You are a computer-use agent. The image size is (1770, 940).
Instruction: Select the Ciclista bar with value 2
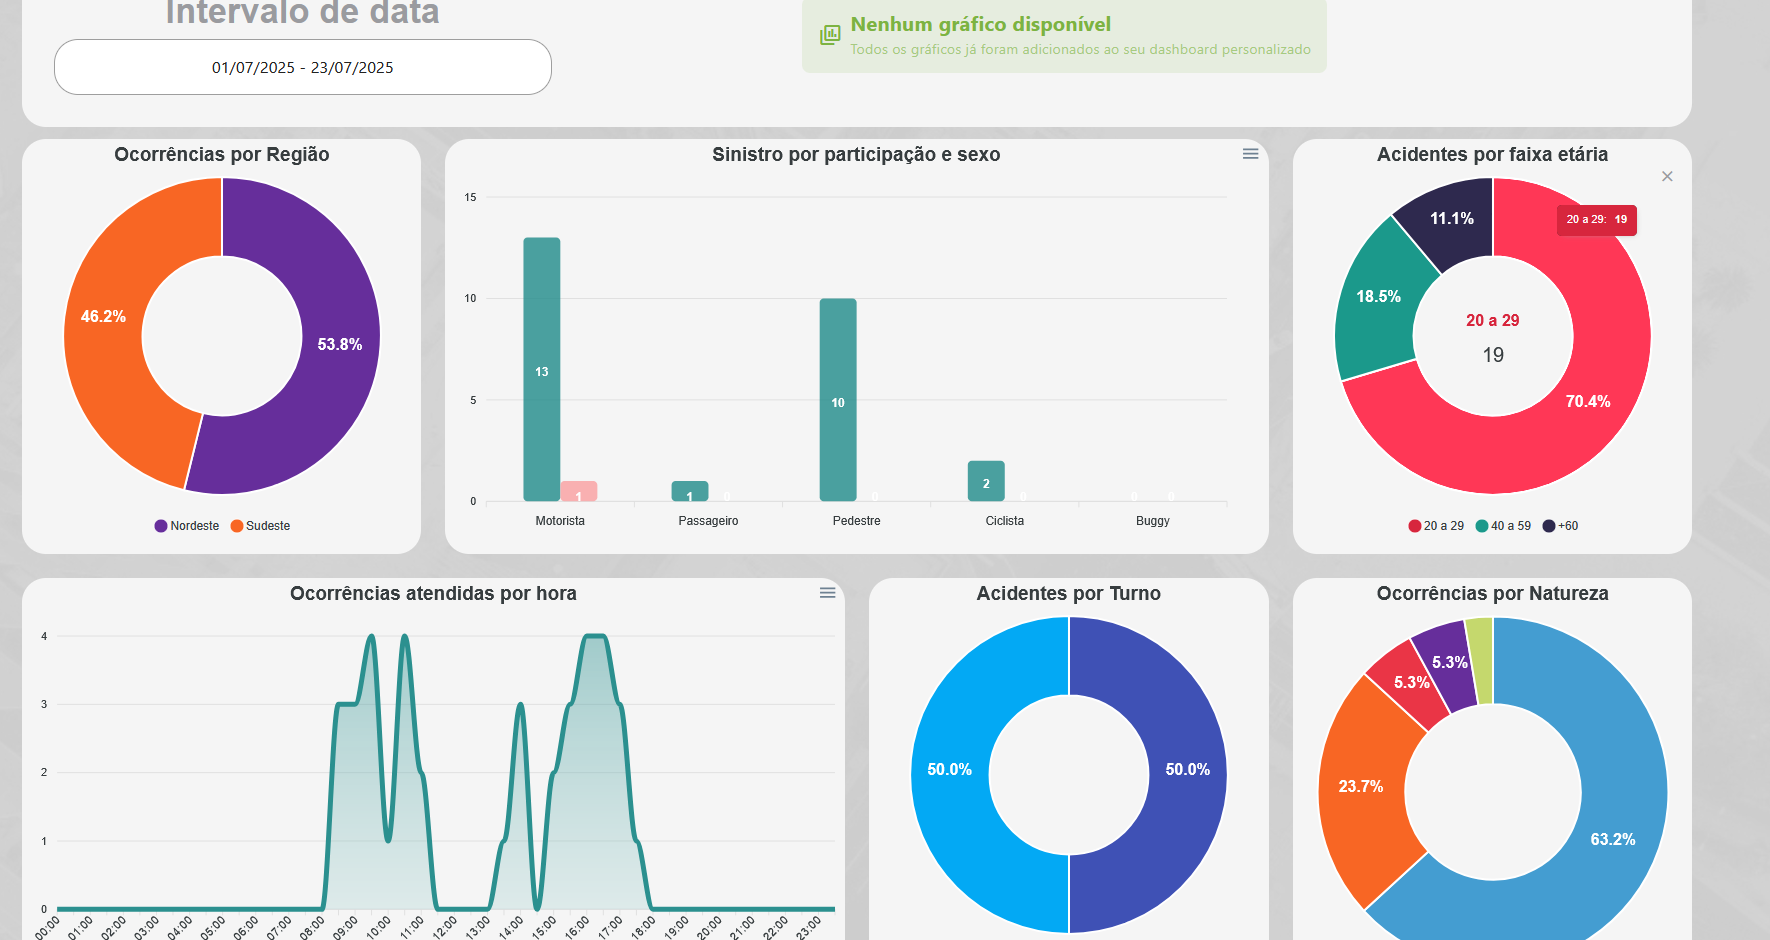point(986,482)
